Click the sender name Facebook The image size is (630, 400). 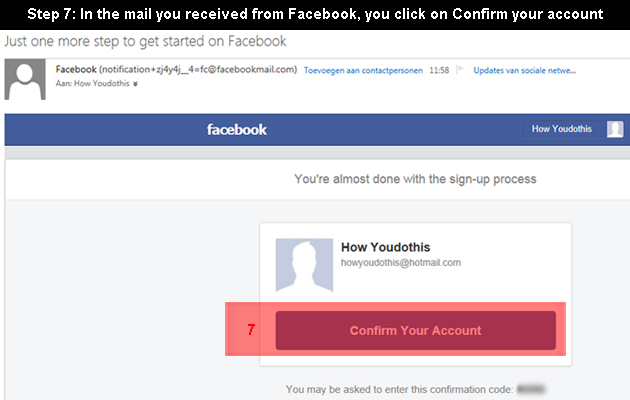pos(76,69)
